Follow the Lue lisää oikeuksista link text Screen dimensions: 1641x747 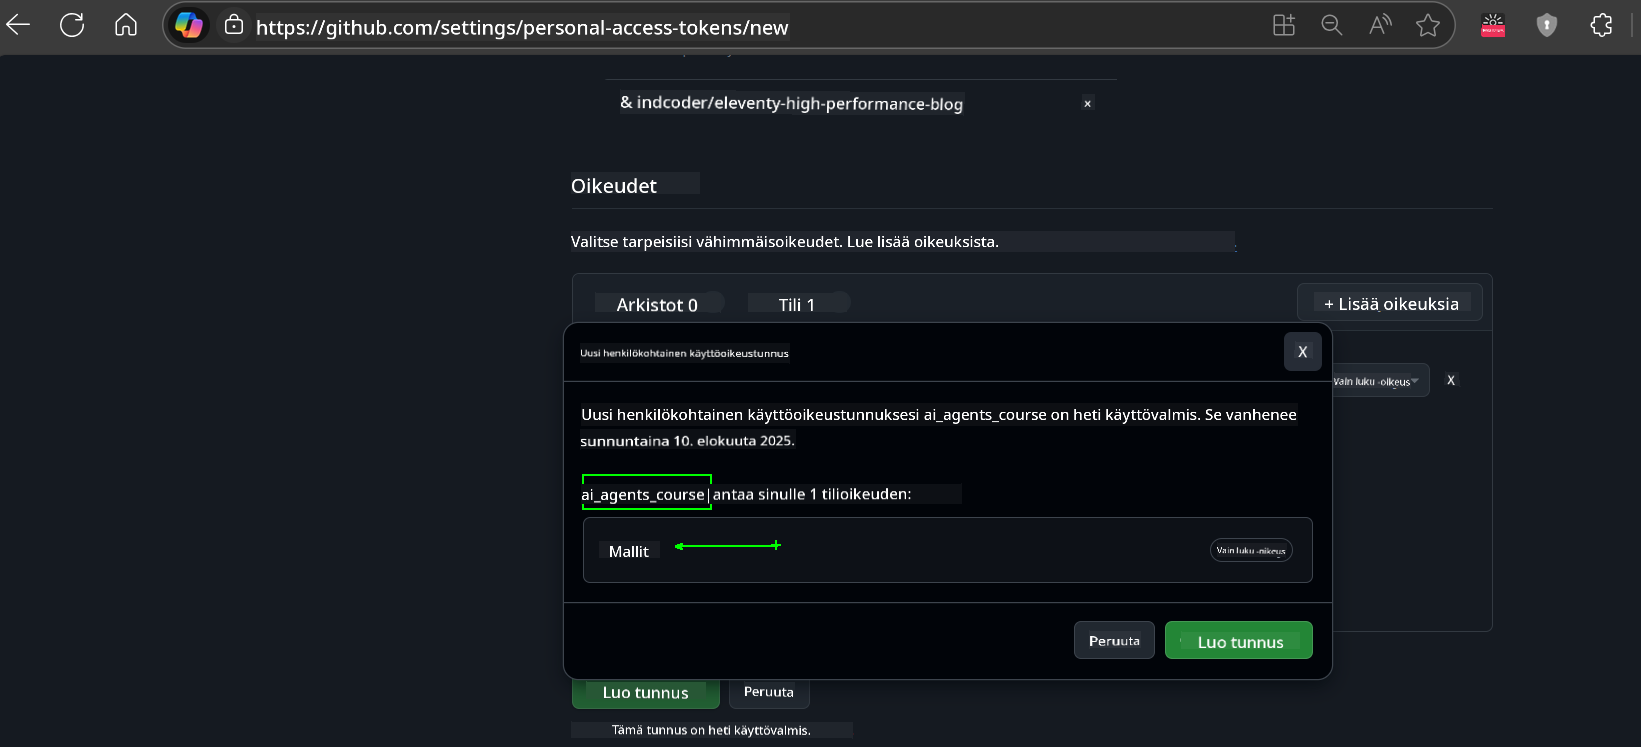pos(923,241)
